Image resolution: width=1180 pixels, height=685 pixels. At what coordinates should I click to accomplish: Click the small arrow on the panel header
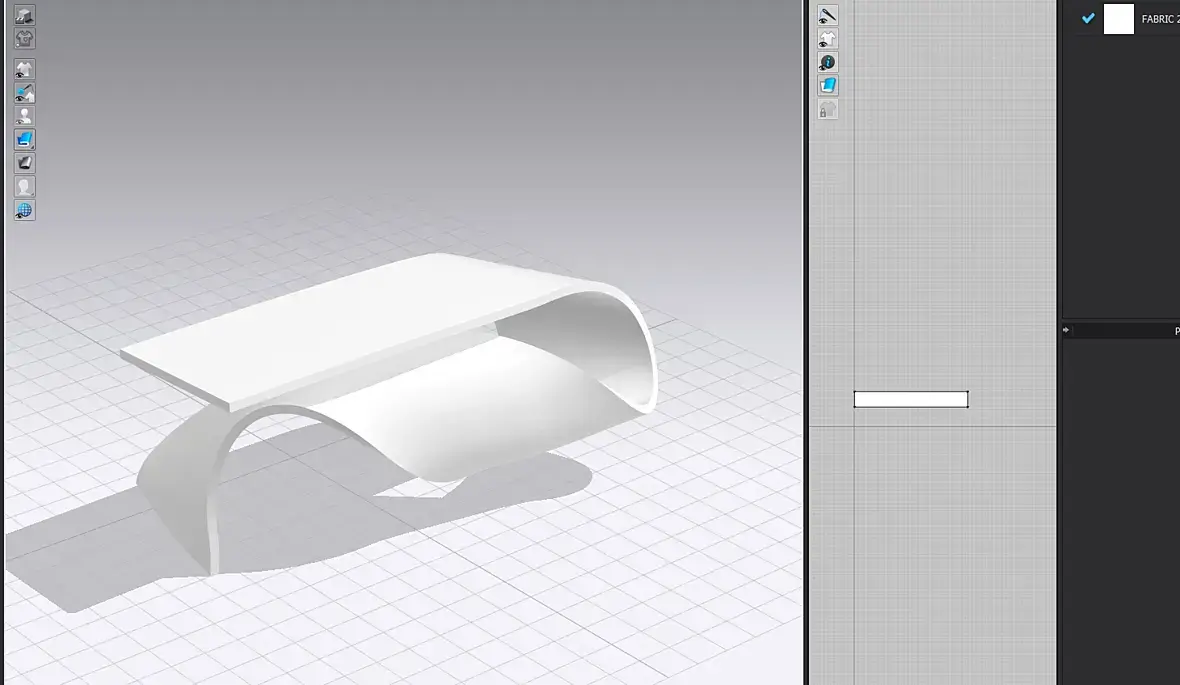[x=1066, y=330]
